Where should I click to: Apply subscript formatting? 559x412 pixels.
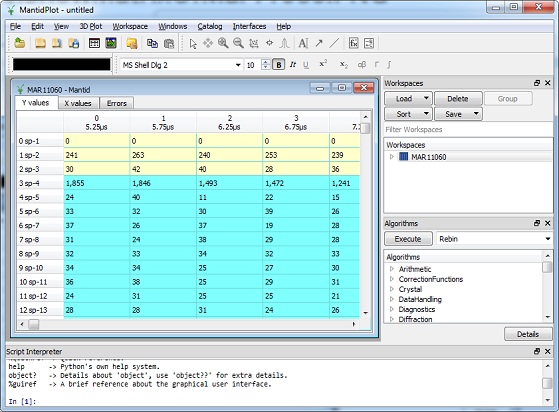coord(343,65)
